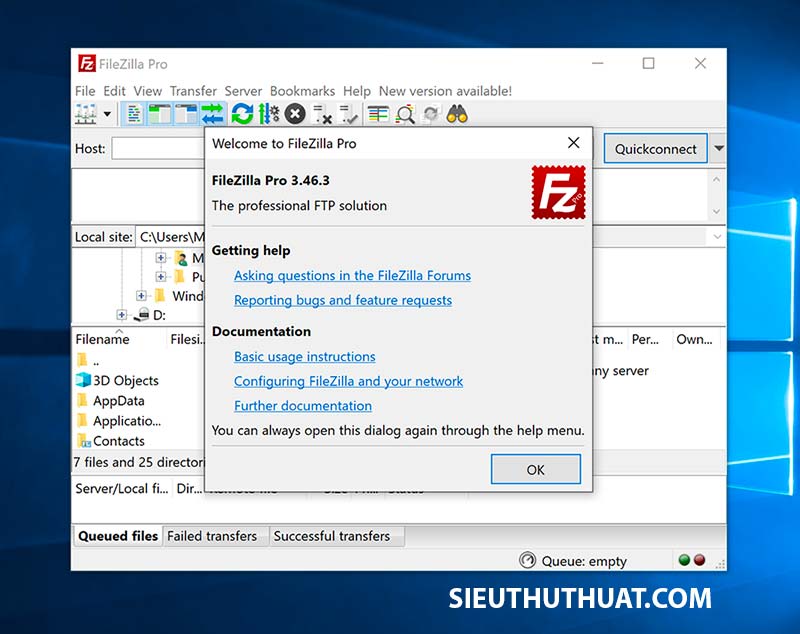Open Reporting bugs and feature requests link
The image size is (800, 634).
[x=343, y=300]
